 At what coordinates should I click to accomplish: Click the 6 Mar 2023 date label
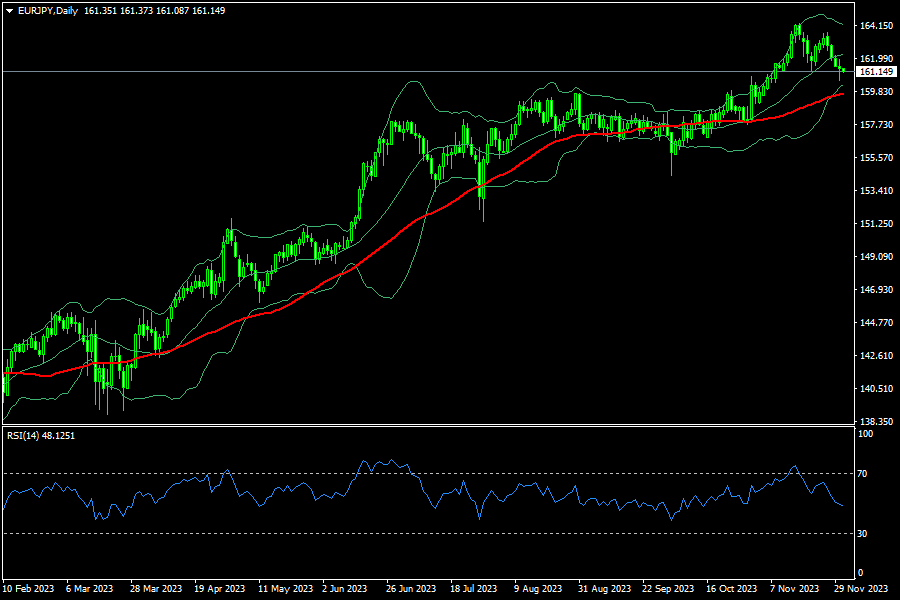pyautogui.click(x=90, y=589)
